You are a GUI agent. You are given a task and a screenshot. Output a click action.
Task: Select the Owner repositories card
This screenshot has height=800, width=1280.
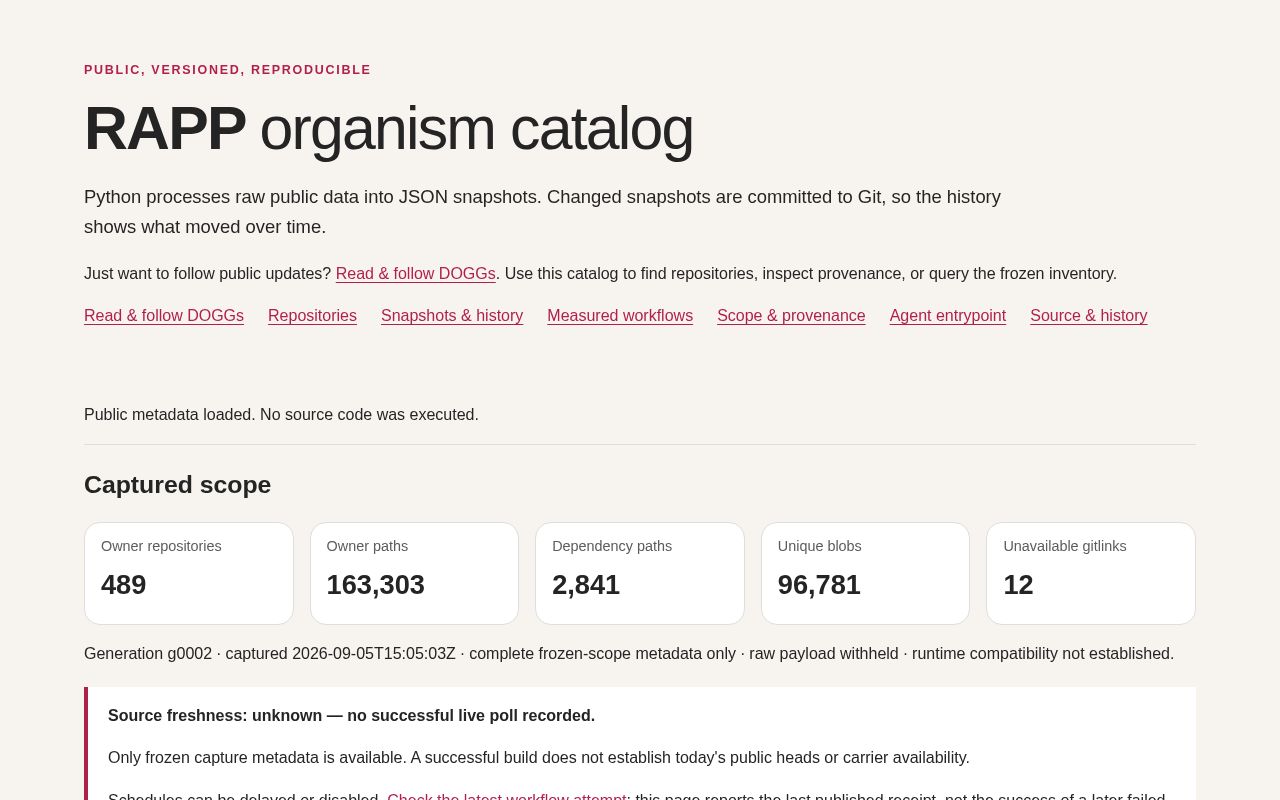click(x=189, y=574)
